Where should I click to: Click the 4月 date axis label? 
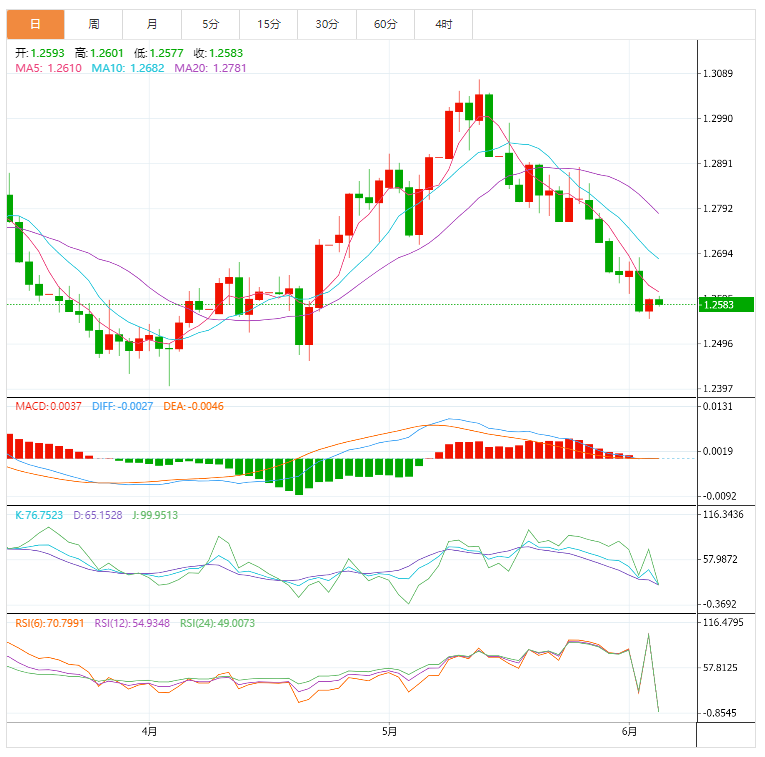149,732
